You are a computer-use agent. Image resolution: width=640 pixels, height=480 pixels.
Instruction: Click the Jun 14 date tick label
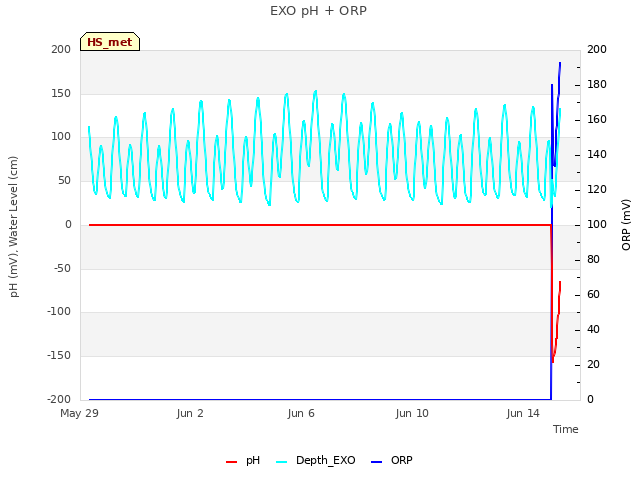coord(523,413)
